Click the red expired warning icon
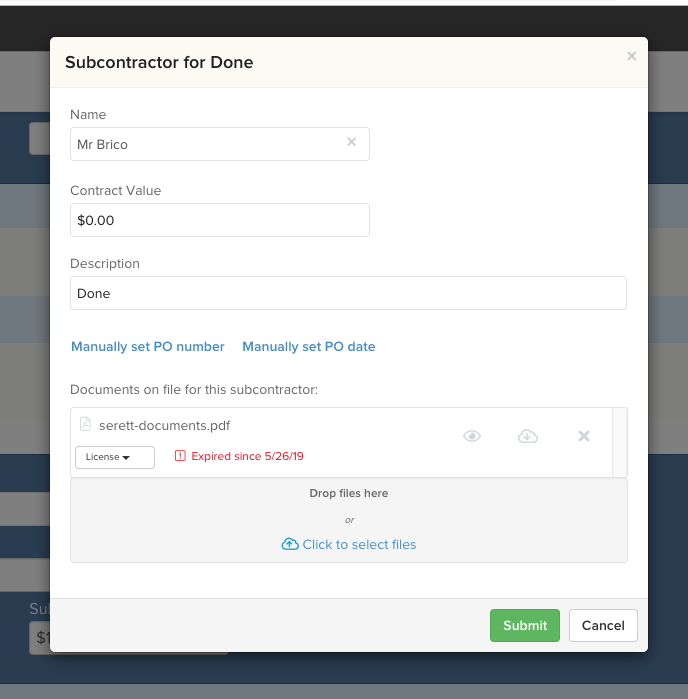Viewport: 688px width, 699px height. (180, 456)
